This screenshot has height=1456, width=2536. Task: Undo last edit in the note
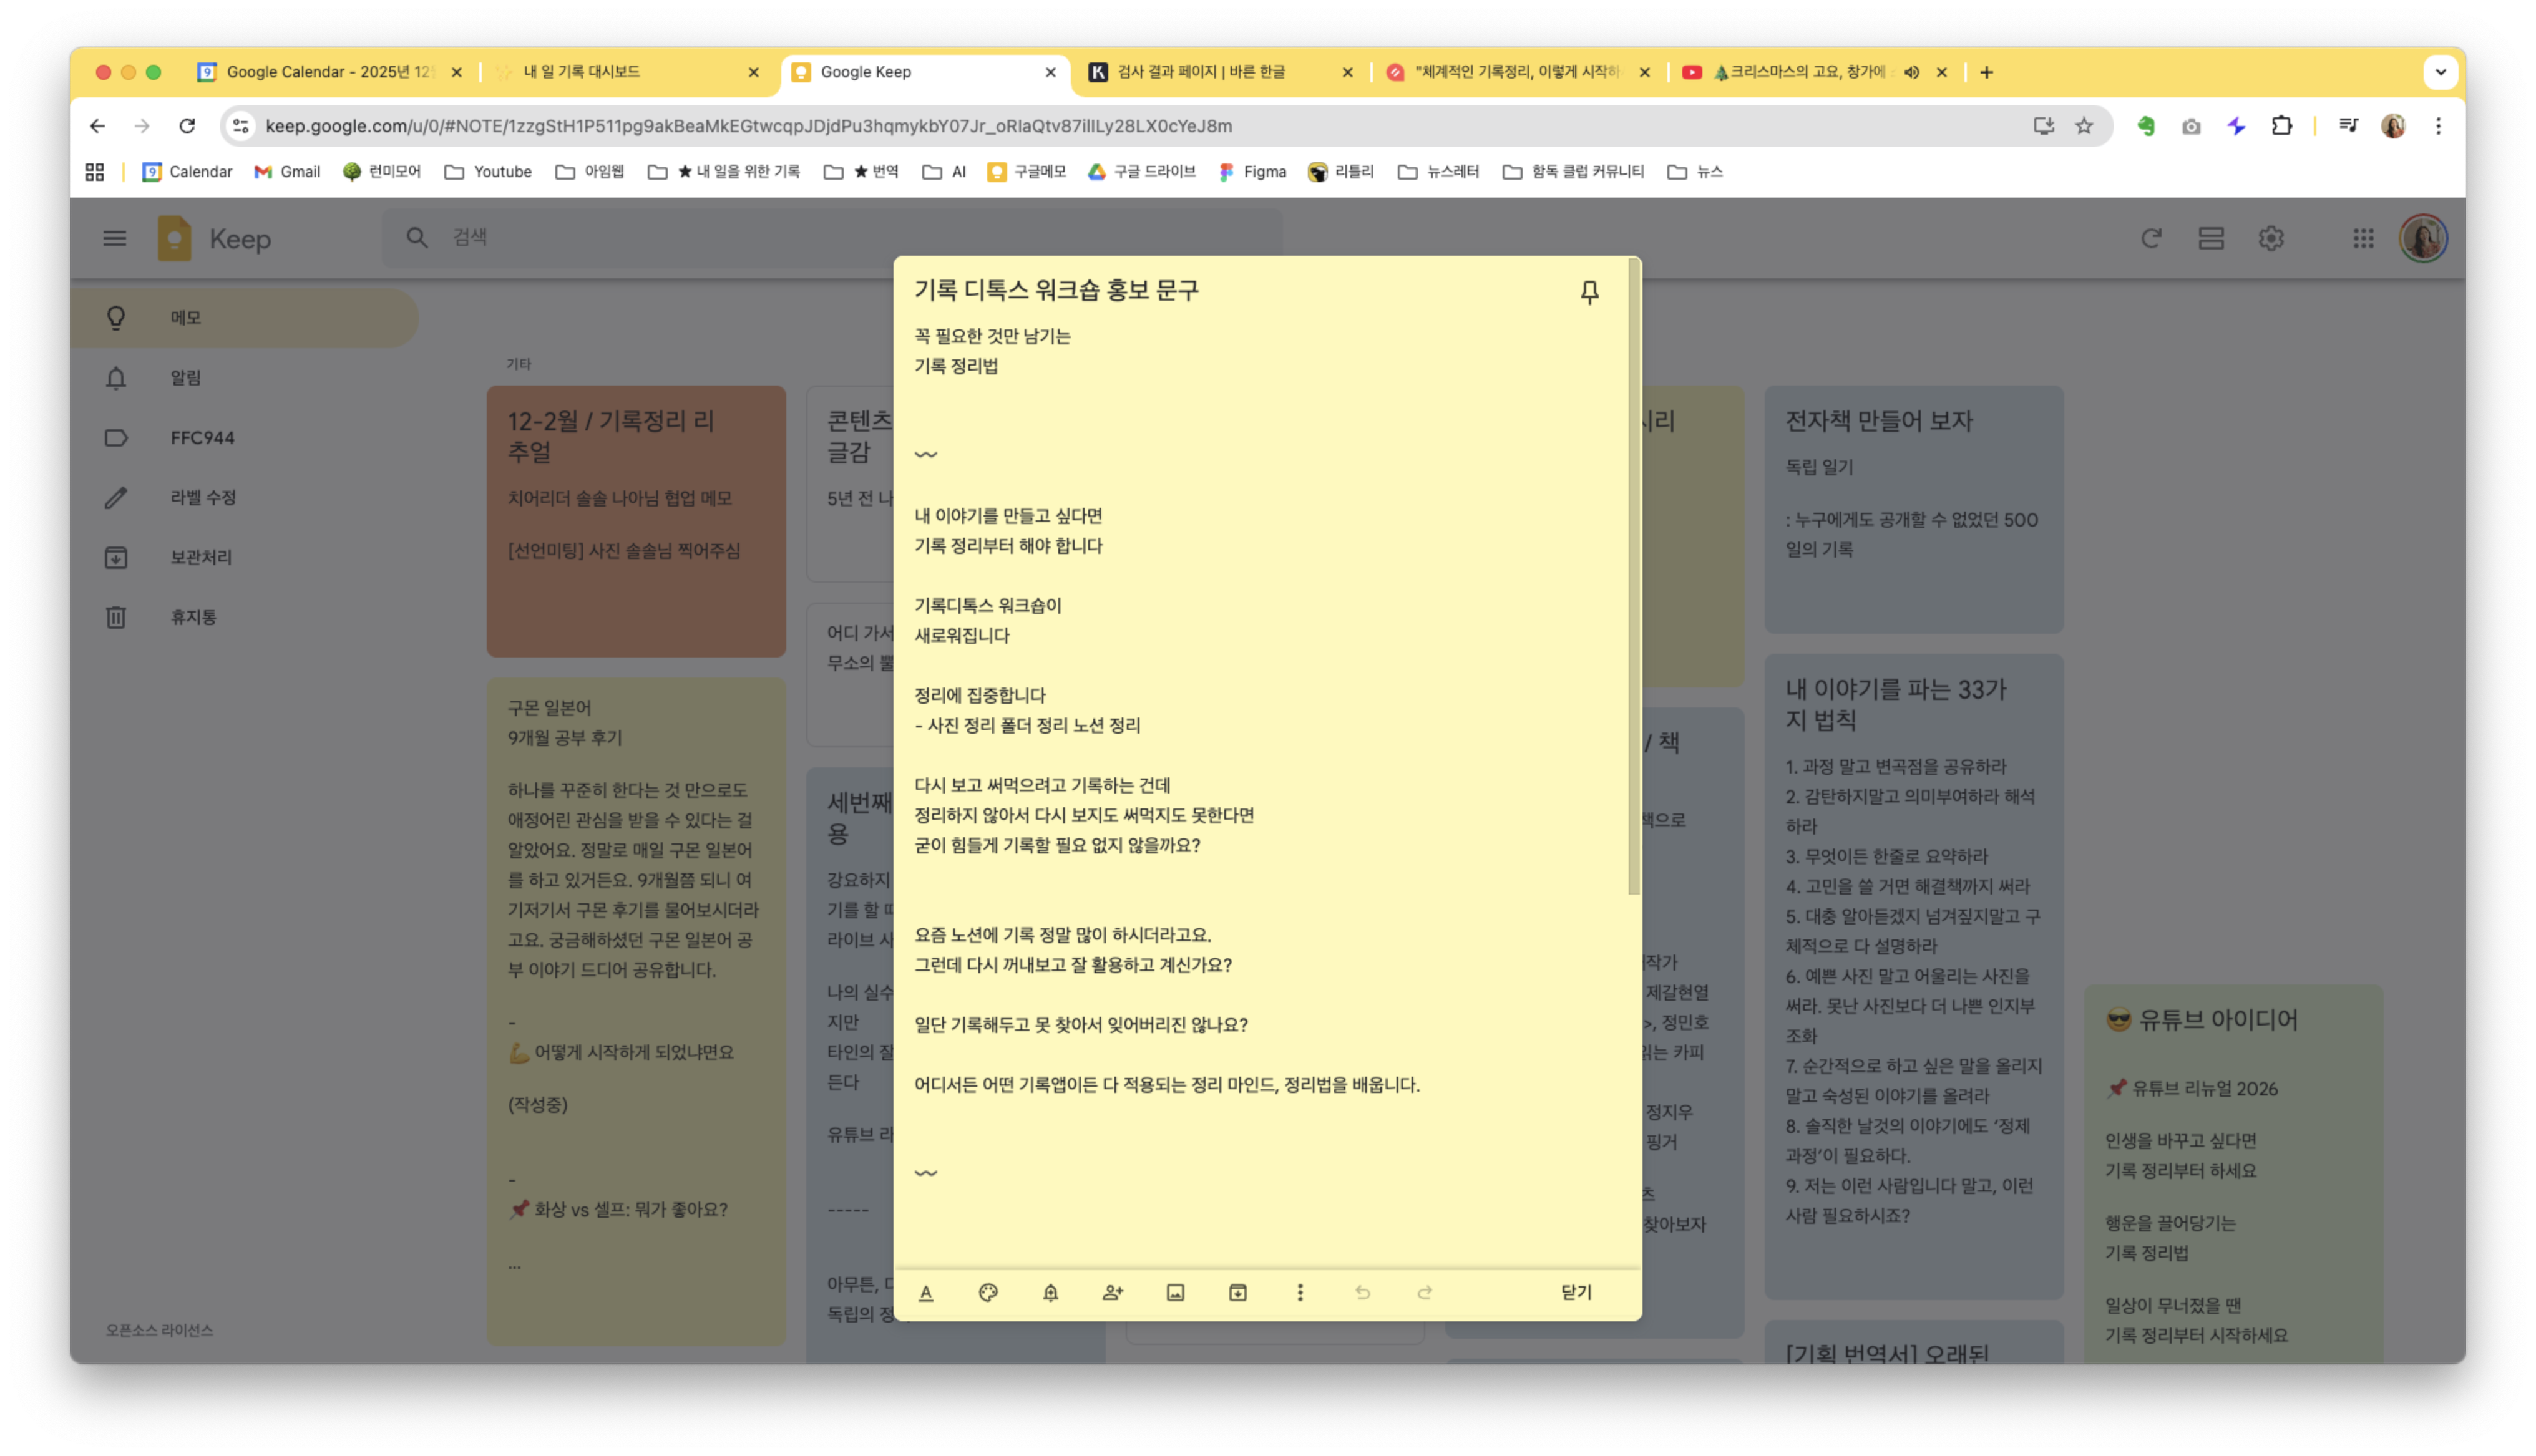click(1362, 1292)
